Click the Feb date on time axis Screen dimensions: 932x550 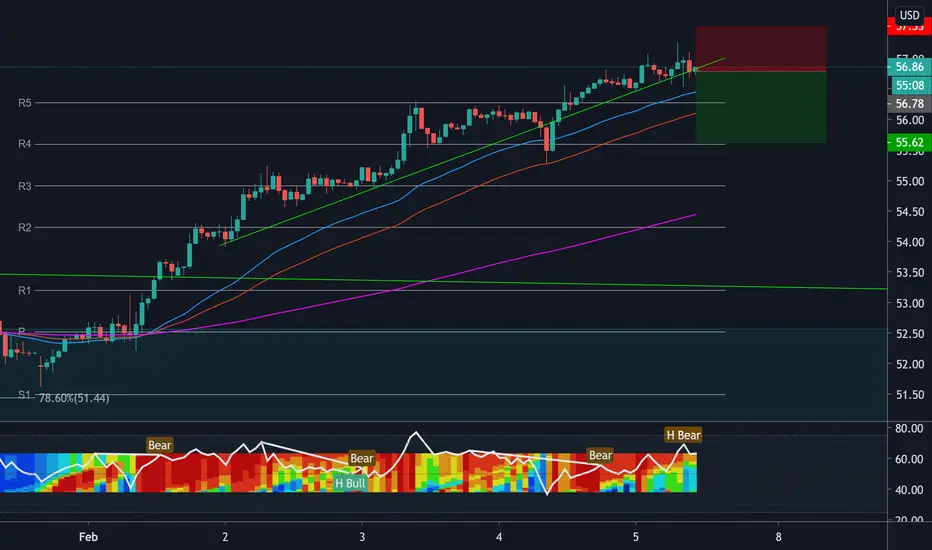coord(88,537)
